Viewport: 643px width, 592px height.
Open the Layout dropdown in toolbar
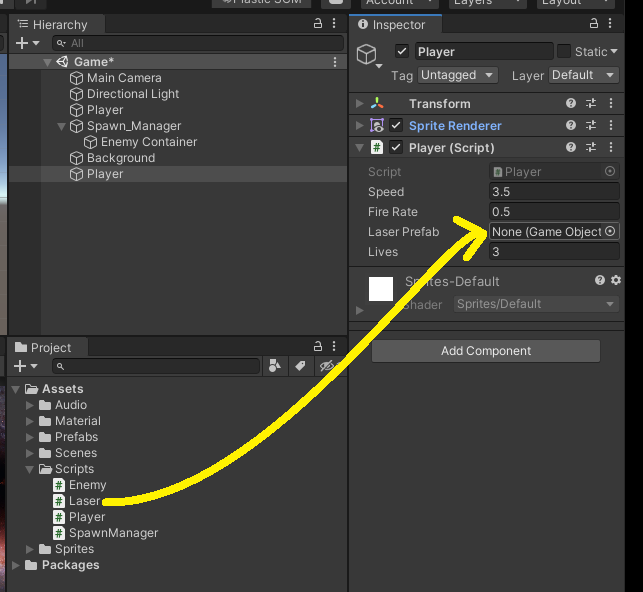tap(576, 2)
